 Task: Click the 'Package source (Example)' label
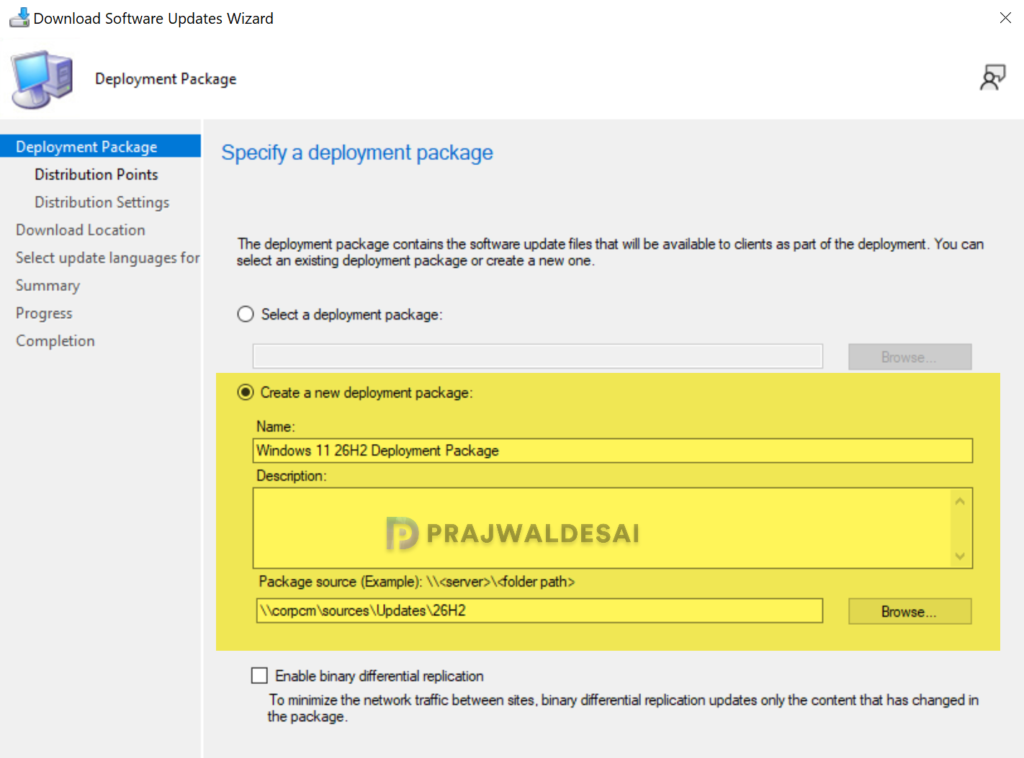click(417, 582)
